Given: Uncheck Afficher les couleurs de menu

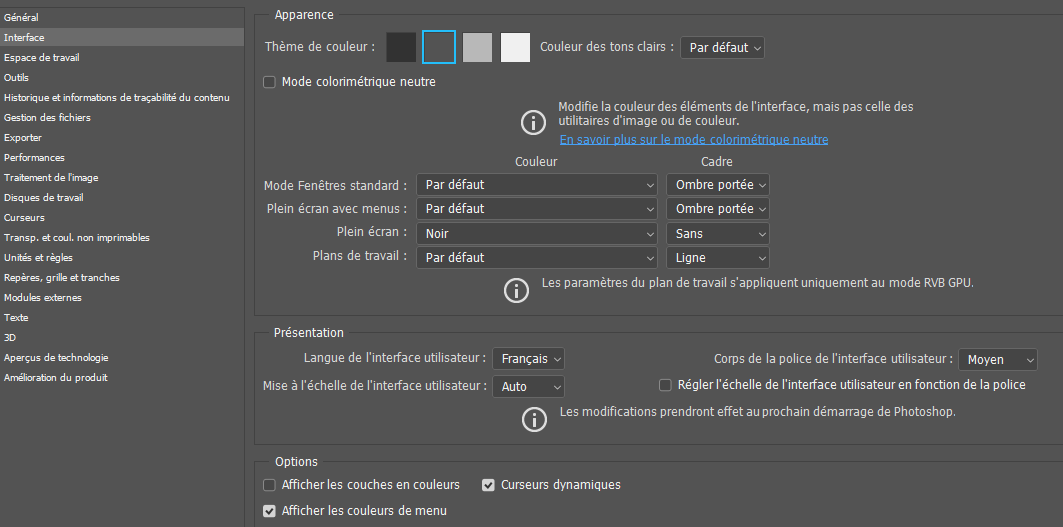Looking at the screenshot, I should point(269,511).
